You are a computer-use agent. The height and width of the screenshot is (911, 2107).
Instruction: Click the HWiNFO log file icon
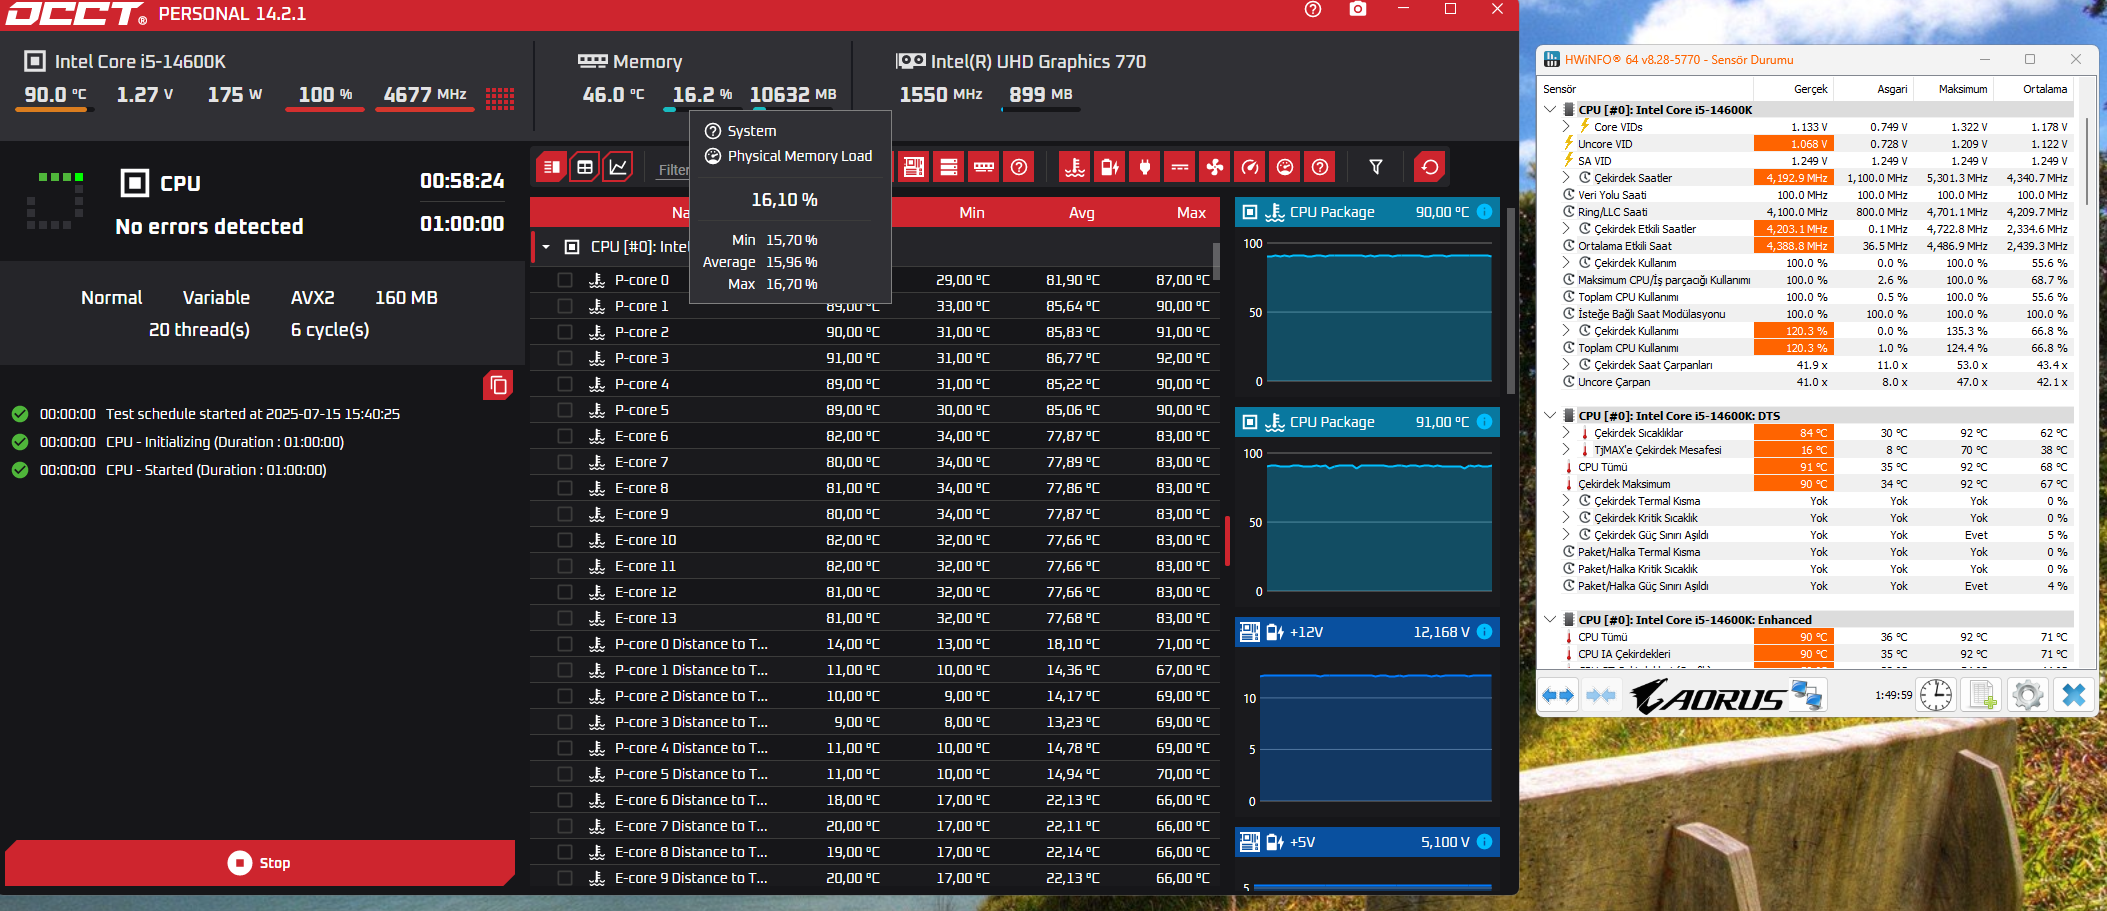(x=1982, y=695)
